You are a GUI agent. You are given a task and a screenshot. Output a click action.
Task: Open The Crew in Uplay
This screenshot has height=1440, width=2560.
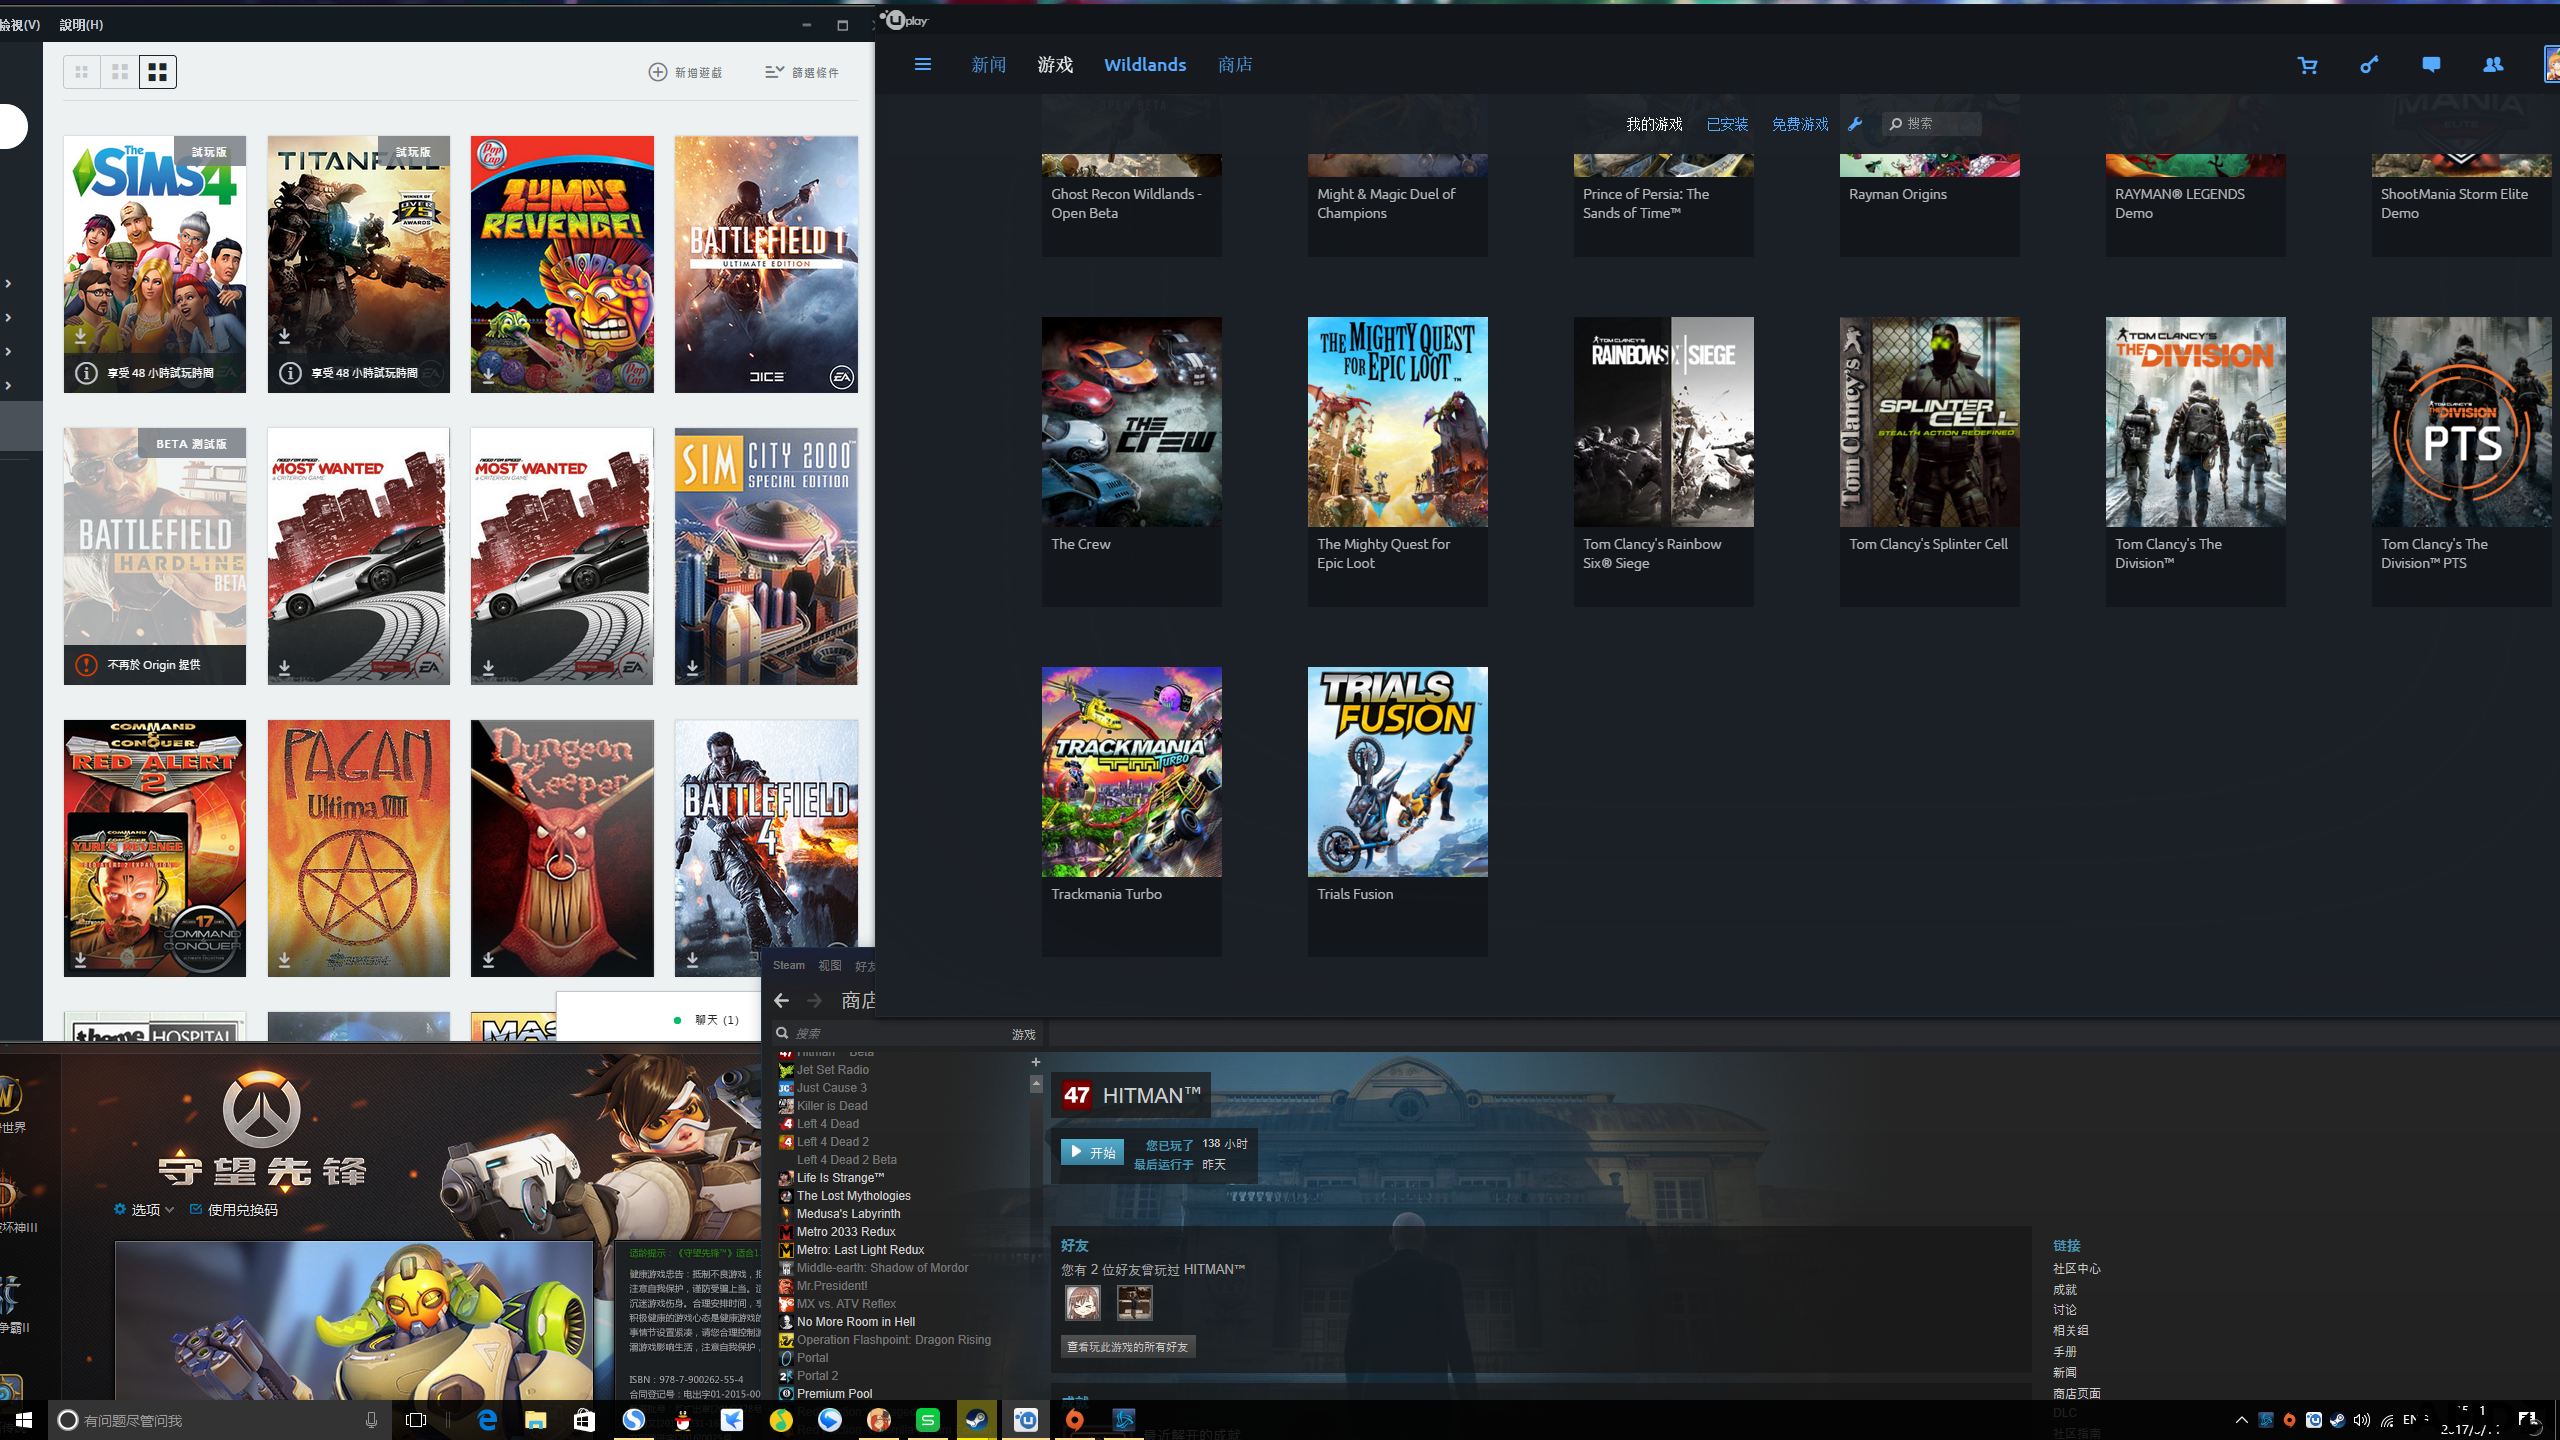click(x=1131, y=461)
